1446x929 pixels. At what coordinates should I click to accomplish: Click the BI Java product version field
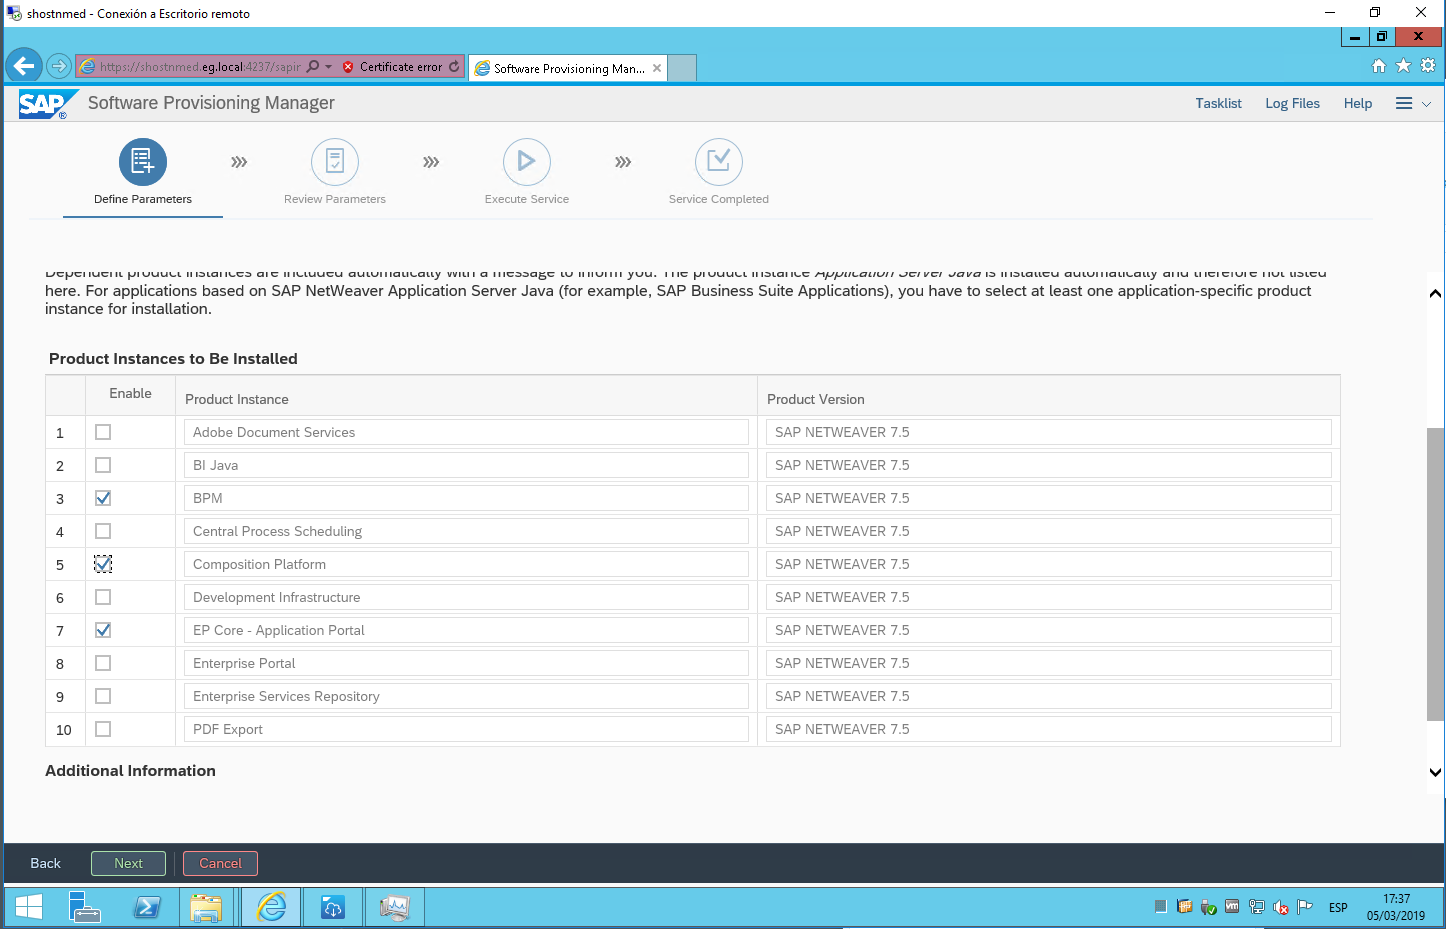[1049, 465]
